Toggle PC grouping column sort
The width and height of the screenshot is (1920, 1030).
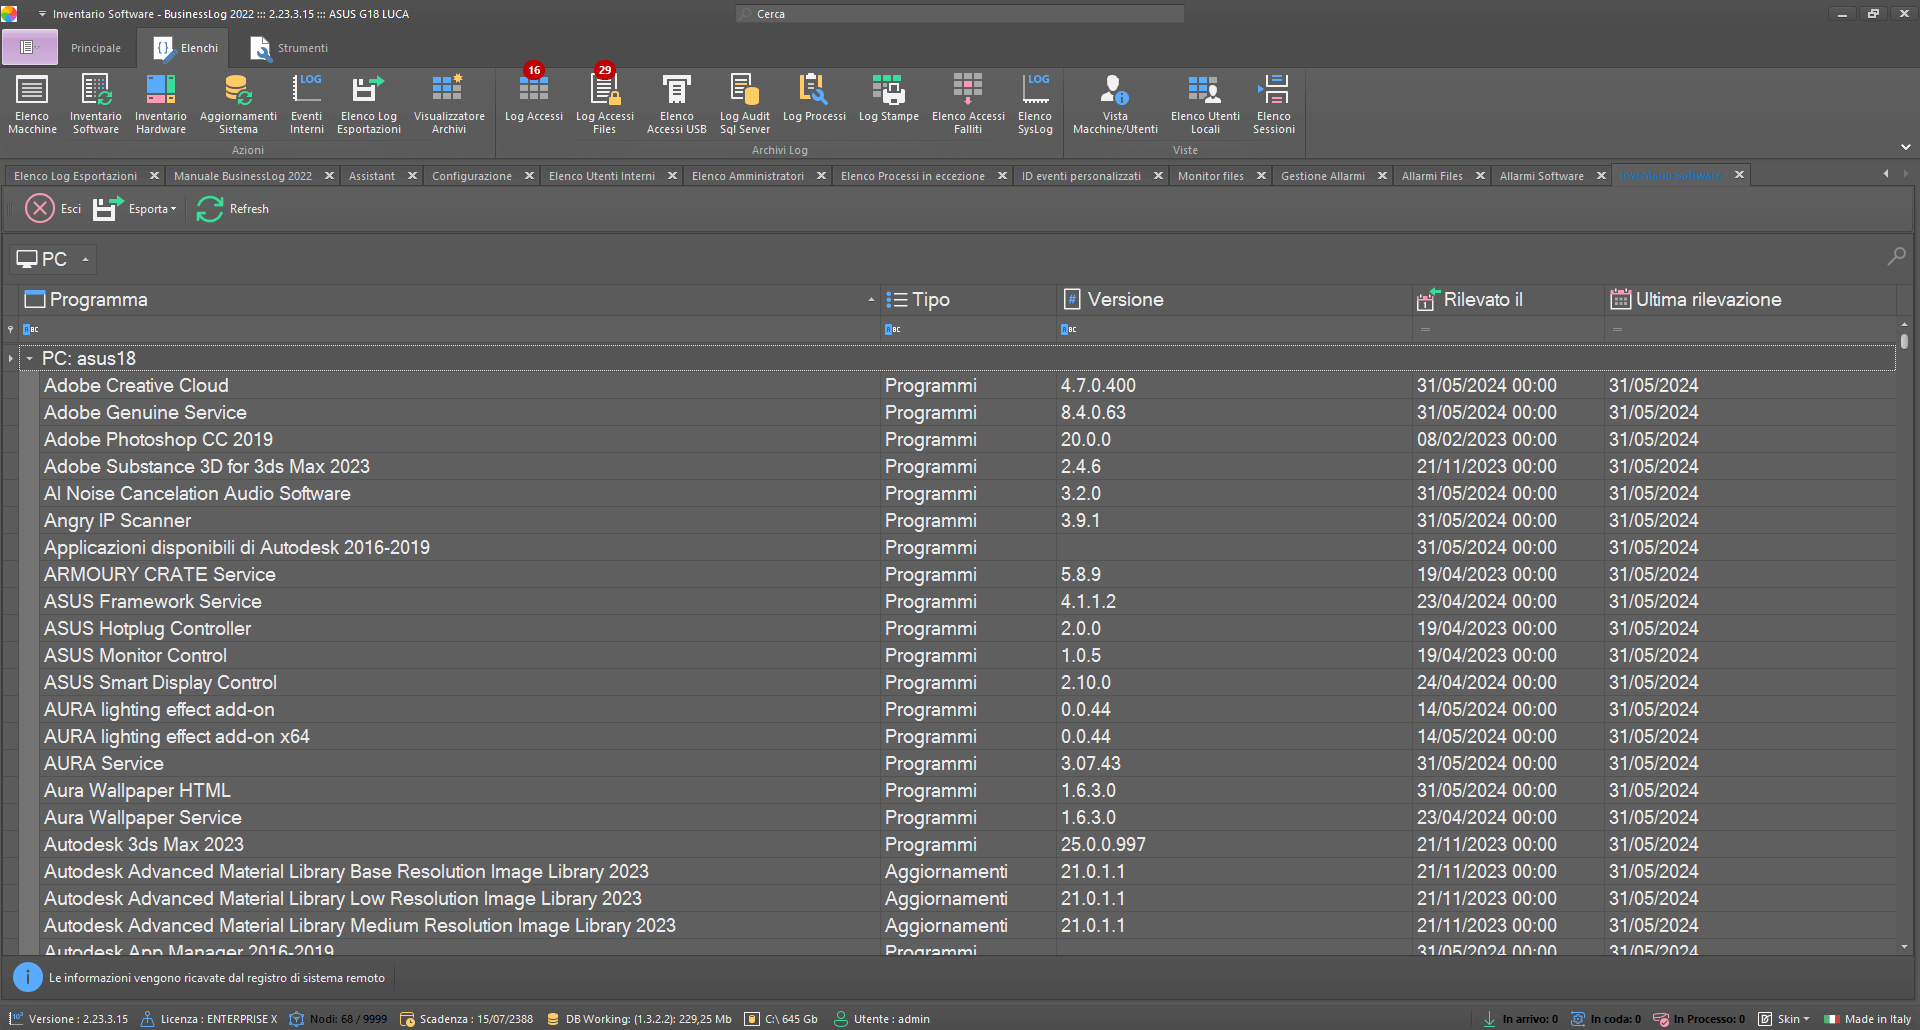pos(54,259)
